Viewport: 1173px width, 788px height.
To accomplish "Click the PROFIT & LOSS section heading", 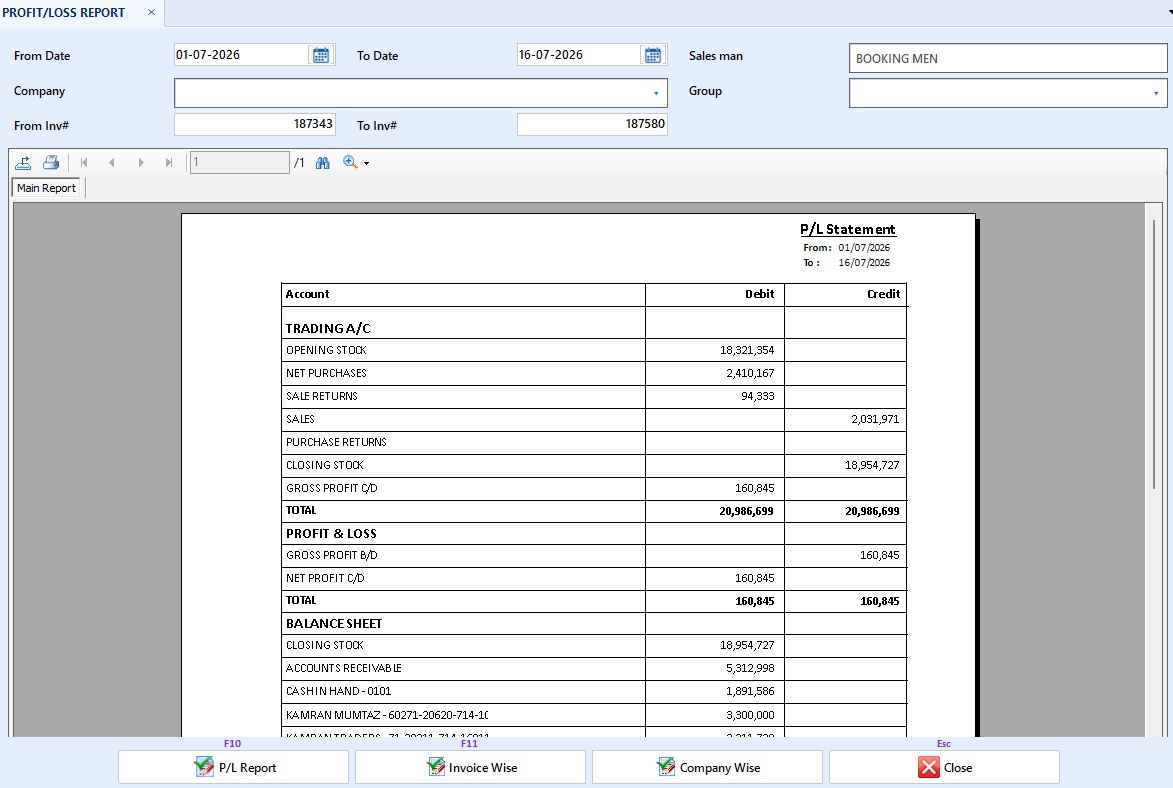I will 331,534.
